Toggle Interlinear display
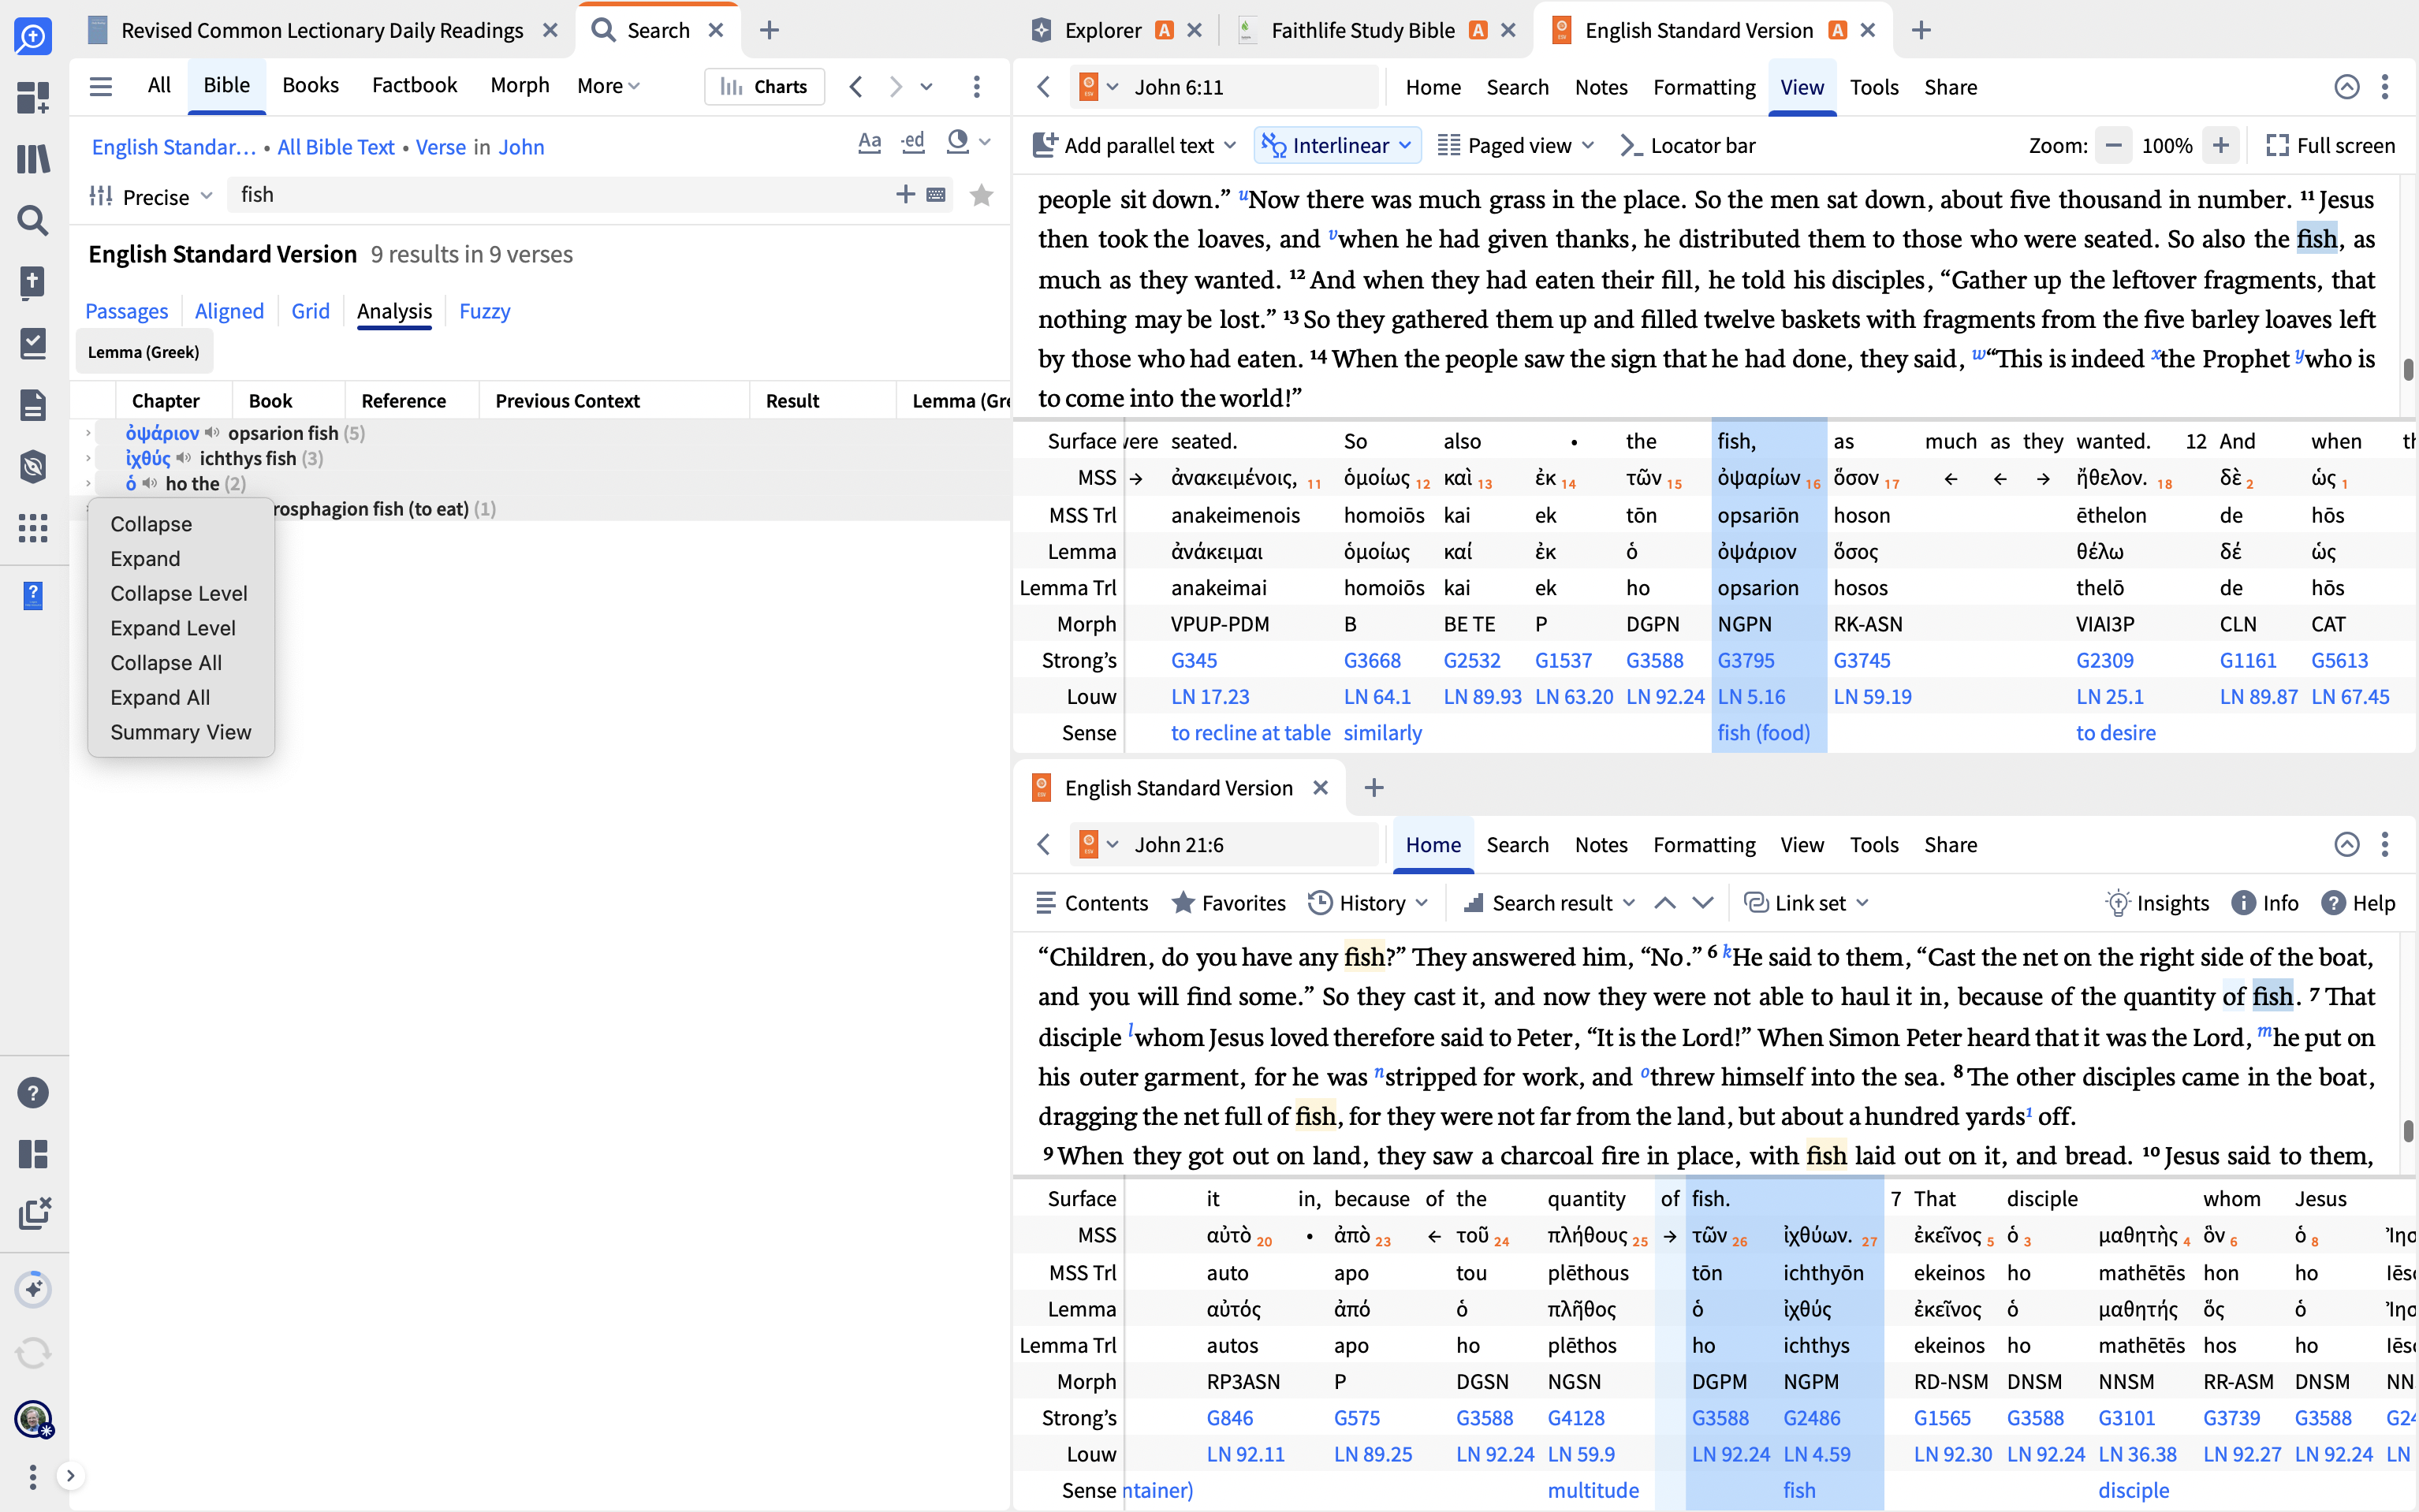 tap(1327, 146)
